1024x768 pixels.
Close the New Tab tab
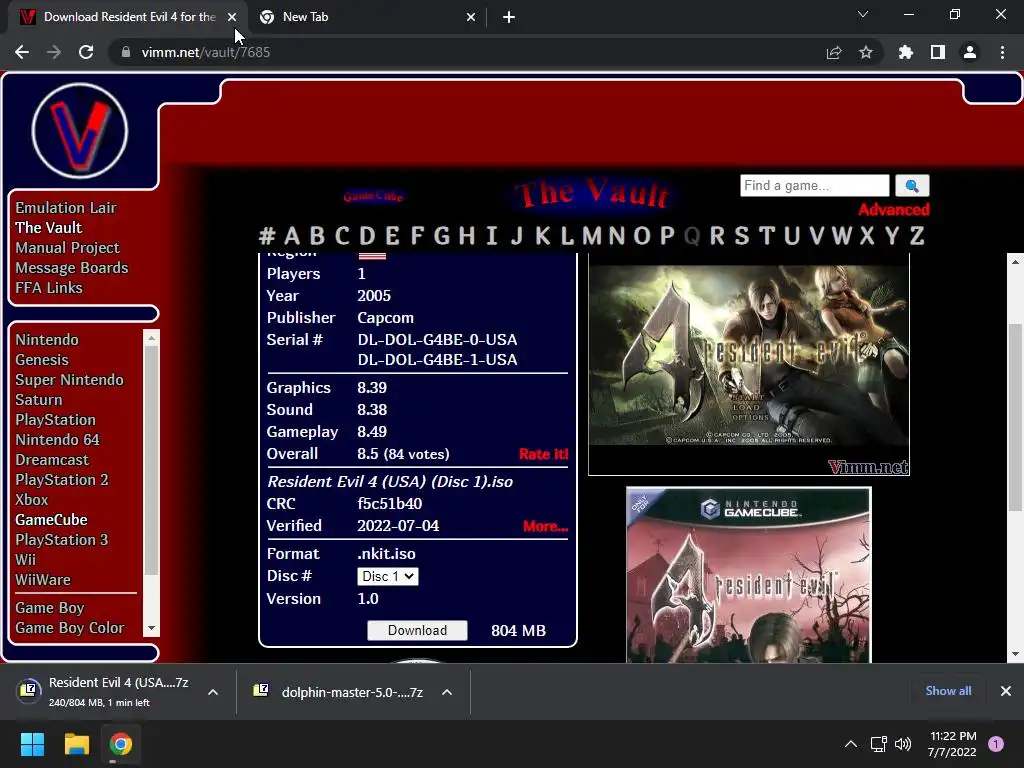[x=471, y=17]
